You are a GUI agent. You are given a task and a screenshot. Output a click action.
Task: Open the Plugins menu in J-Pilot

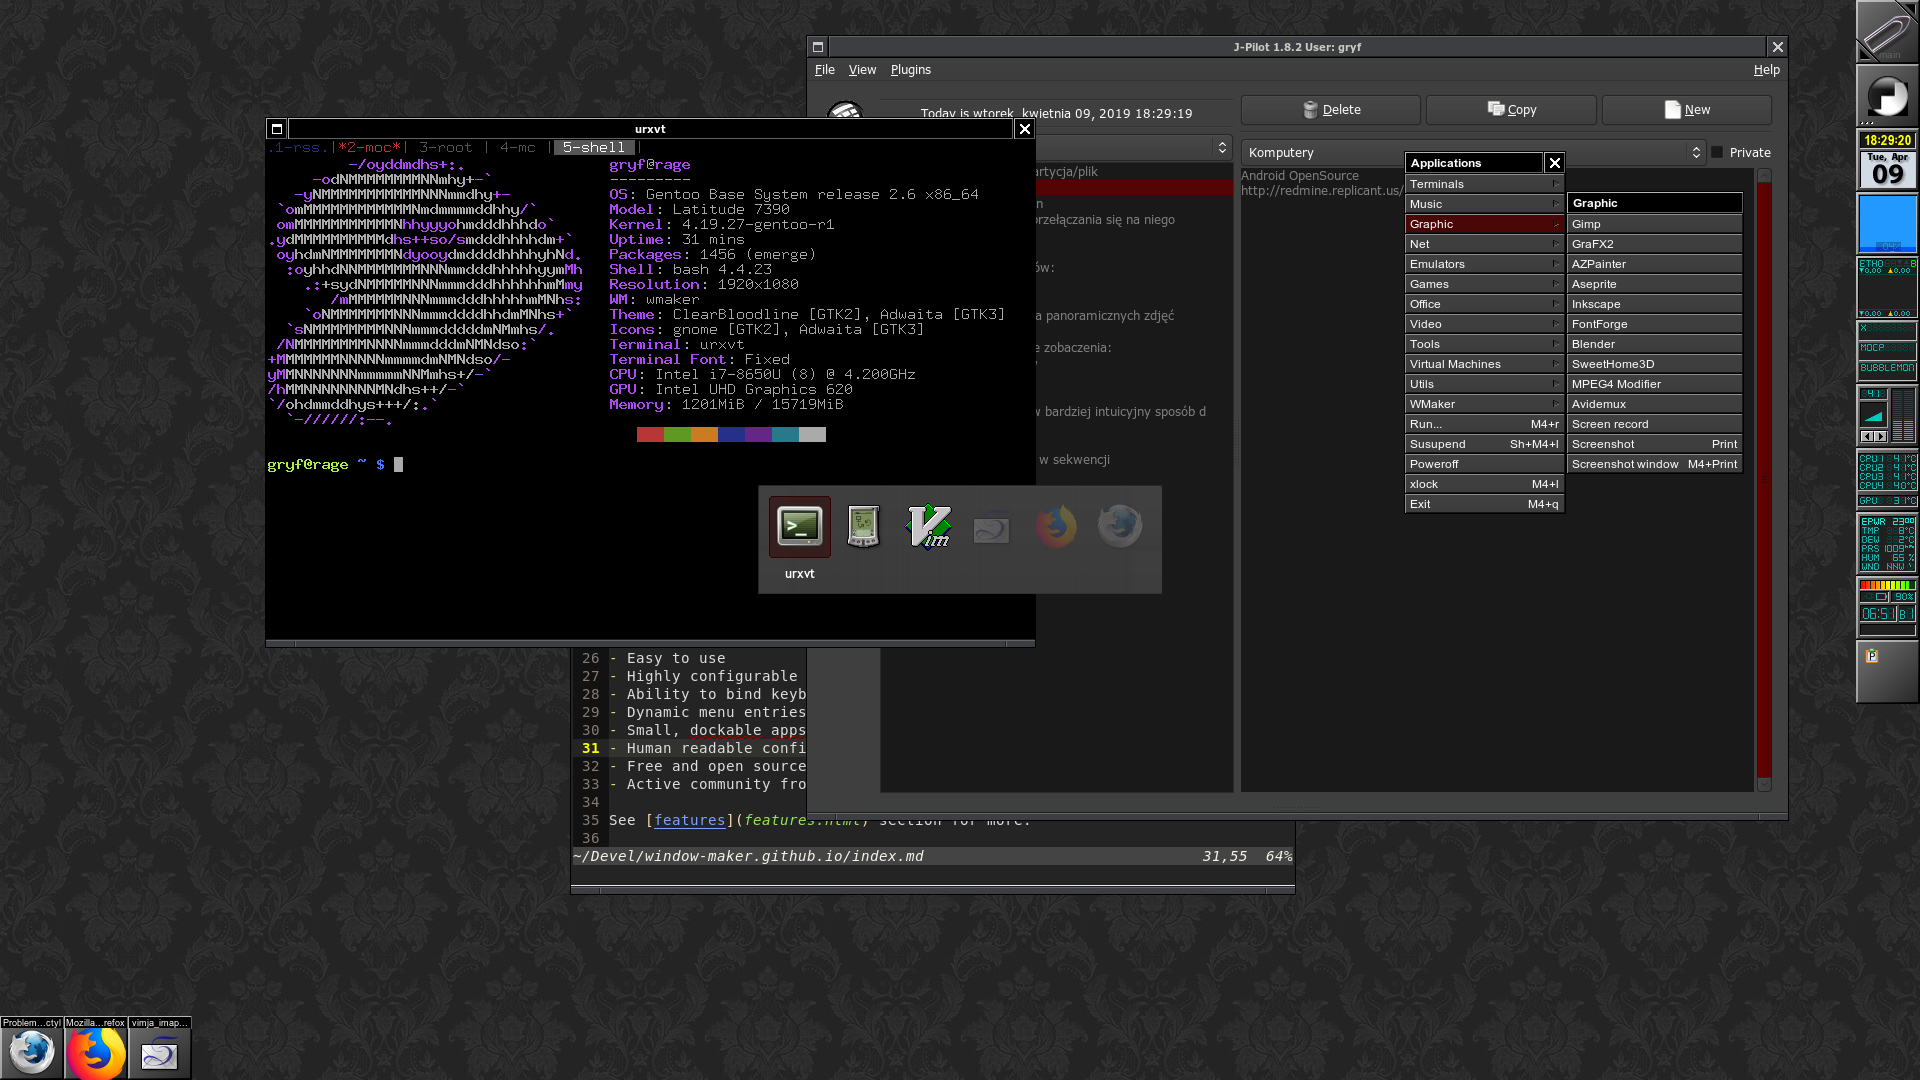(910, 70)
